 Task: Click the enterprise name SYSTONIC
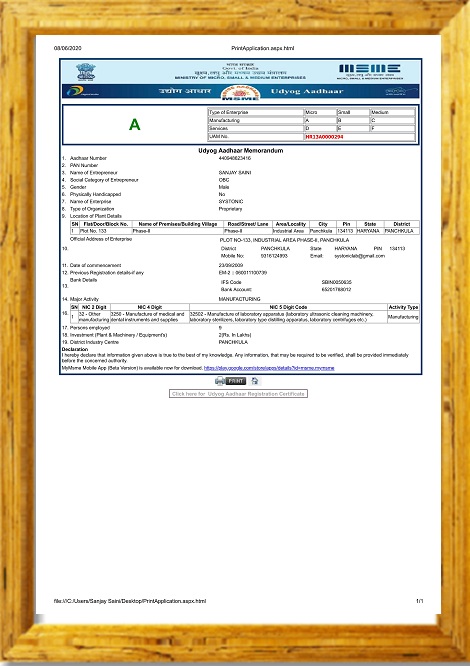tap(231, 201)
